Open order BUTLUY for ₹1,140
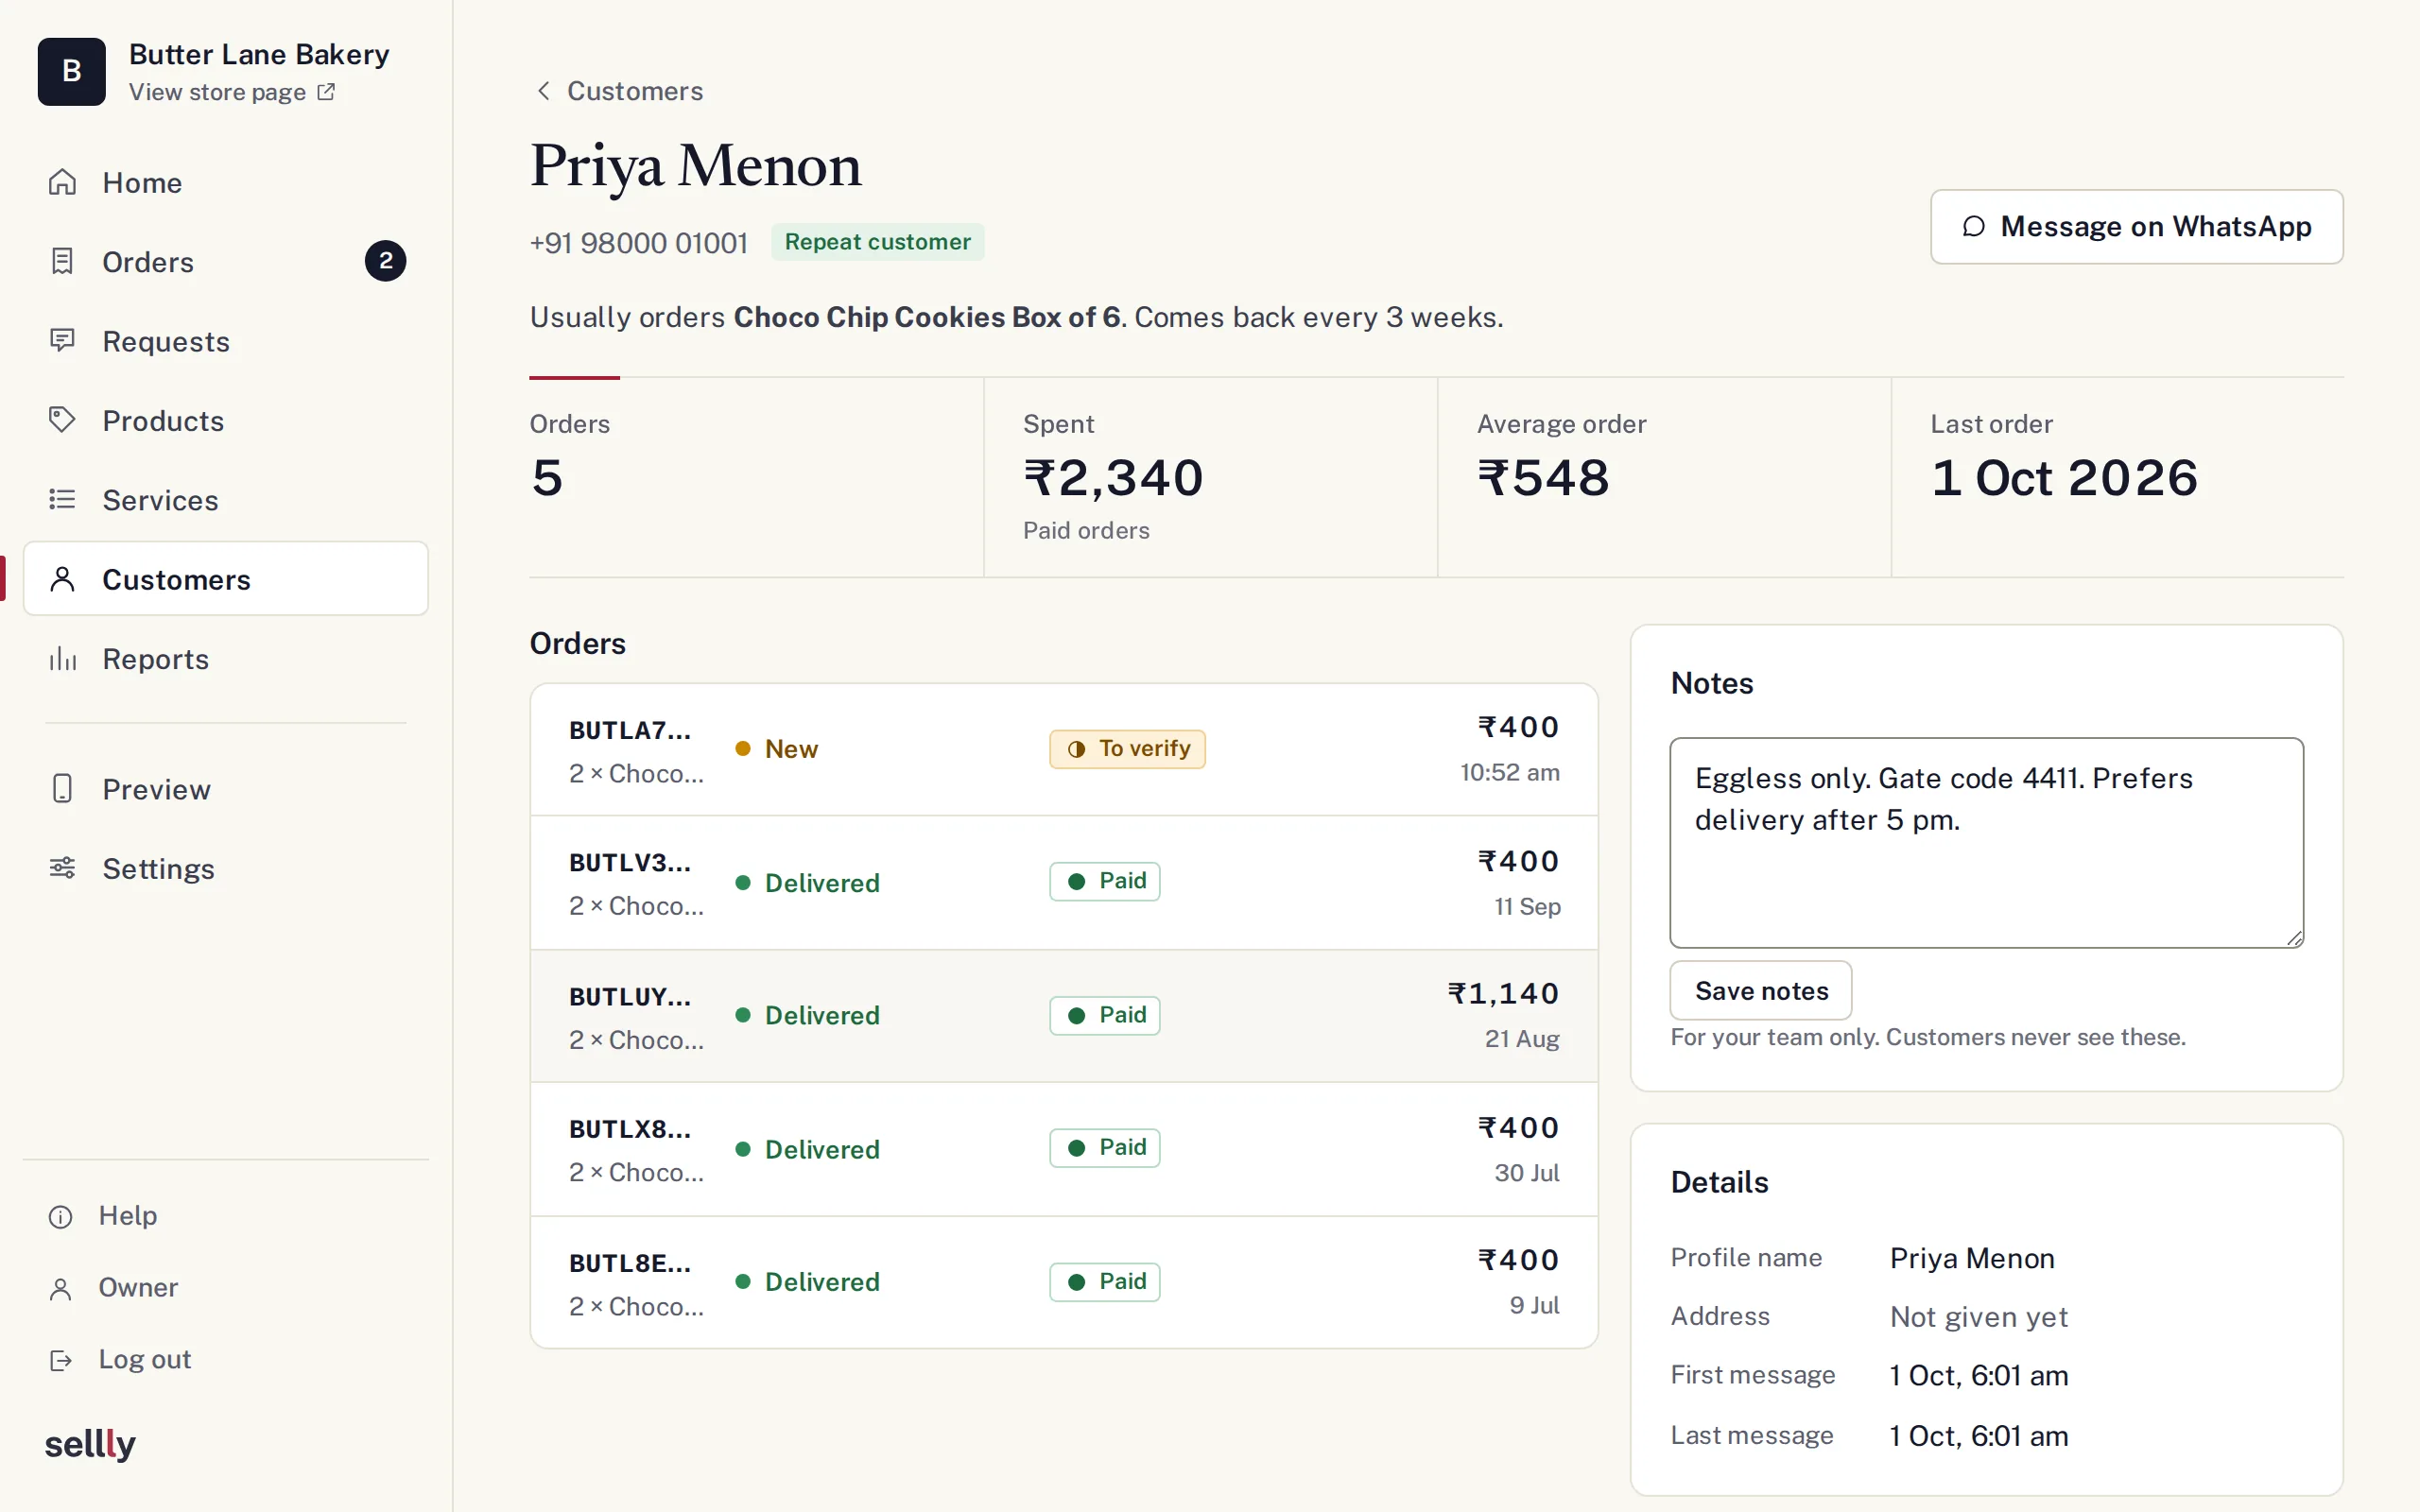Screen dimensions: 2420x1512 pyautogui.click(x=1064, y=1015)
